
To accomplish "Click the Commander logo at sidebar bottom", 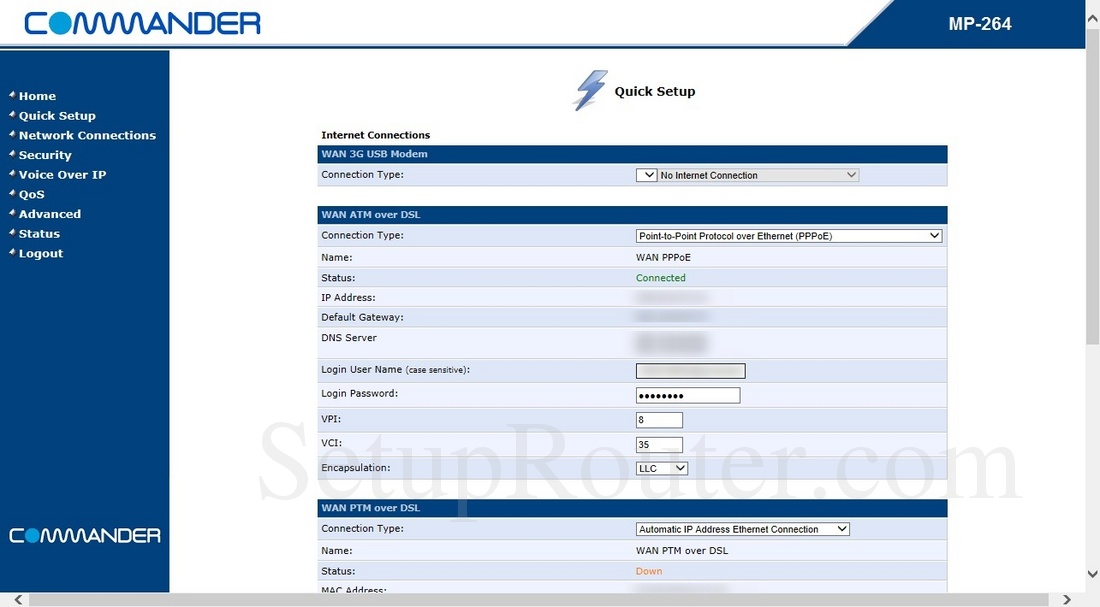I will point(84,535).
